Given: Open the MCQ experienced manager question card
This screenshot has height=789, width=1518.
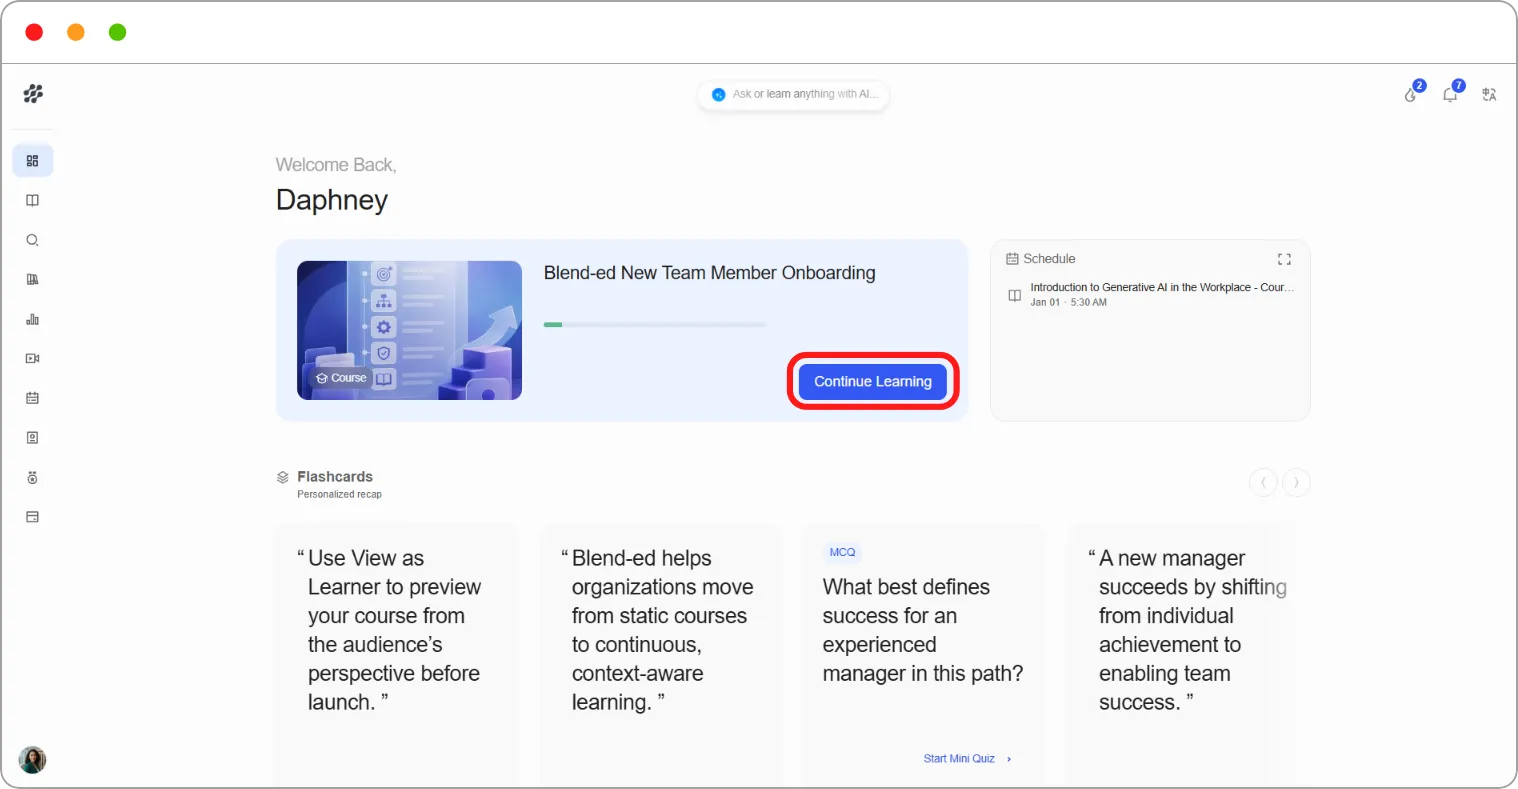Looking at the screenshot, I should [x=923, y=654].
